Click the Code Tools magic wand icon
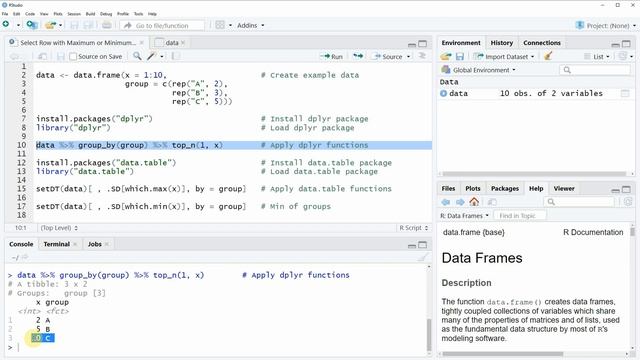The height and width of the screenshot is (360, 640). point(152,56)
